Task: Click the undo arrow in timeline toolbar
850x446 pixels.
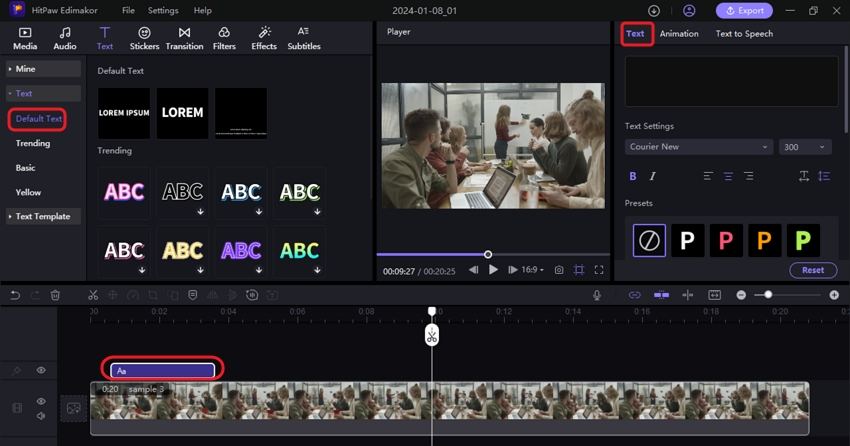Action: tap(15, 295)
